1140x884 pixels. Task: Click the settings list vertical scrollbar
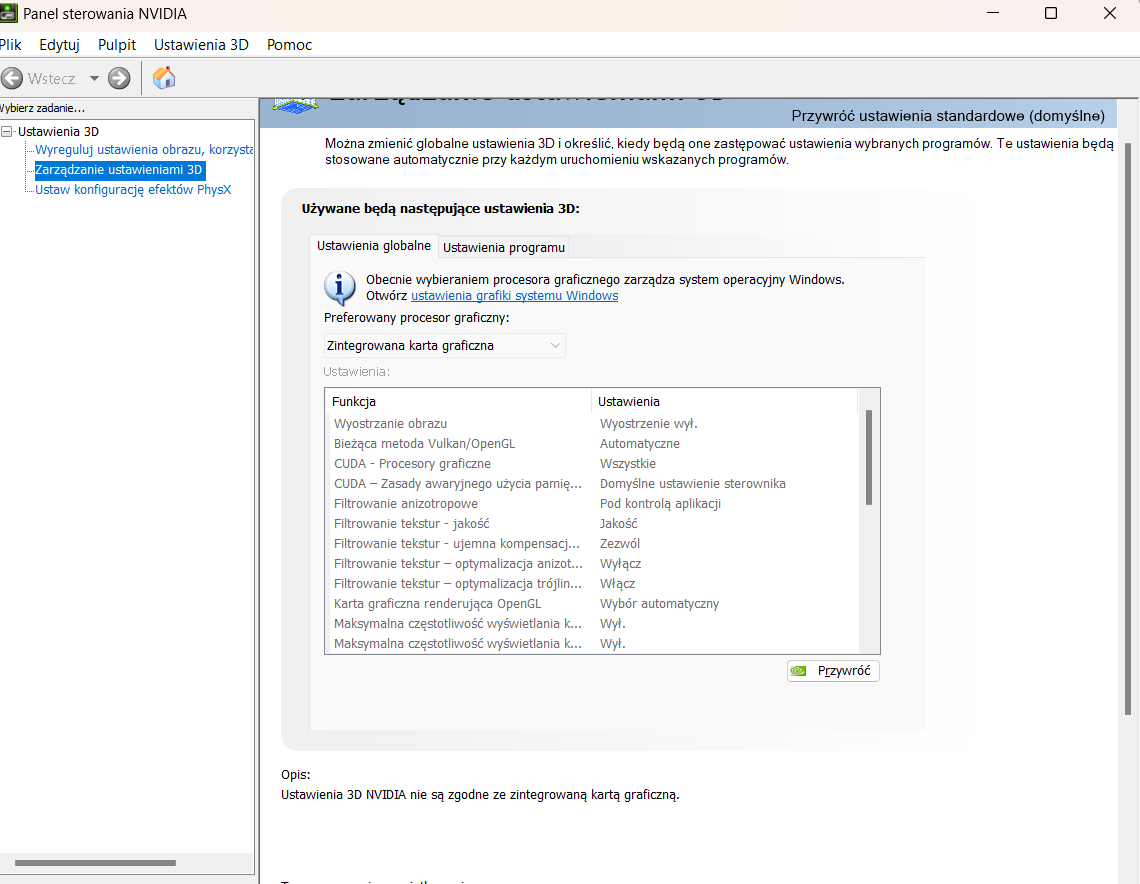tap(869, 458)
